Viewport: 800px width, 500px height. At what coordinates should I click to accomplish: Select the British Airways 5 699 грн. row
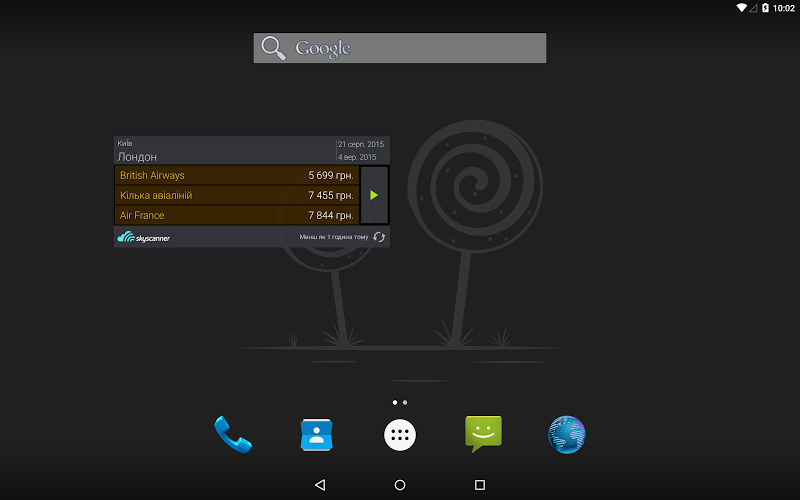coord(237,175)
